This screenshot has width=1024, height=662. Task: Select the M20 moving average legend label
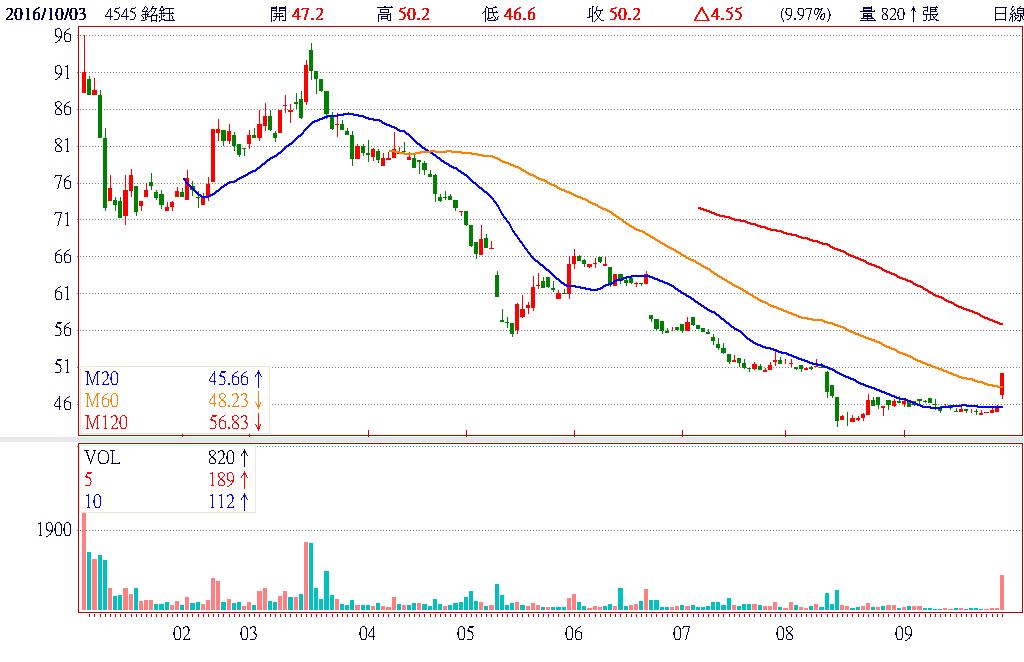pyautogui.click(x=101, y=379)
